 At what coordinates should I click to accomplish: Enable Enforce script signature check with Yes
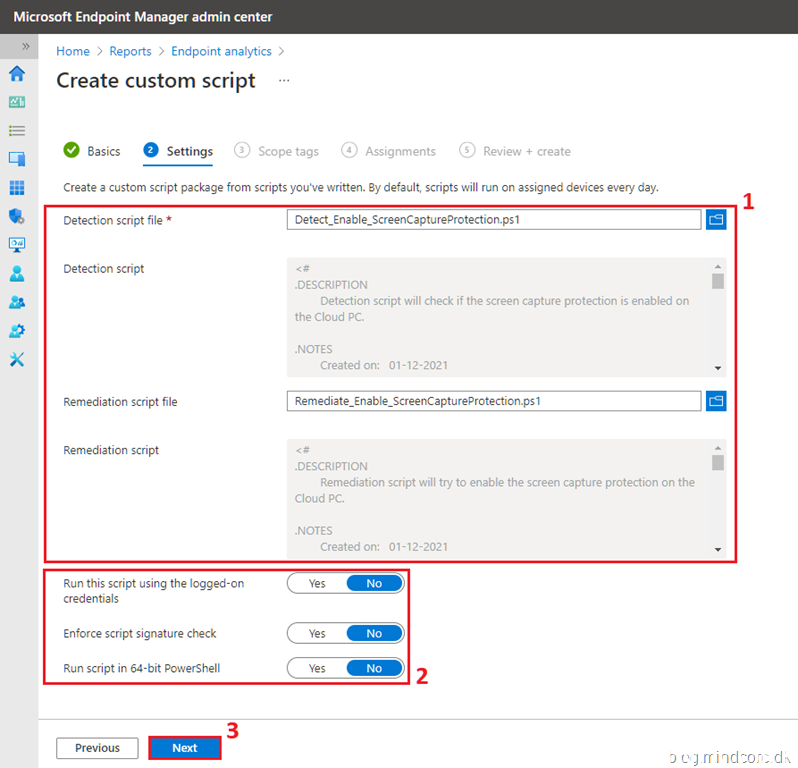tap(317, 633)
